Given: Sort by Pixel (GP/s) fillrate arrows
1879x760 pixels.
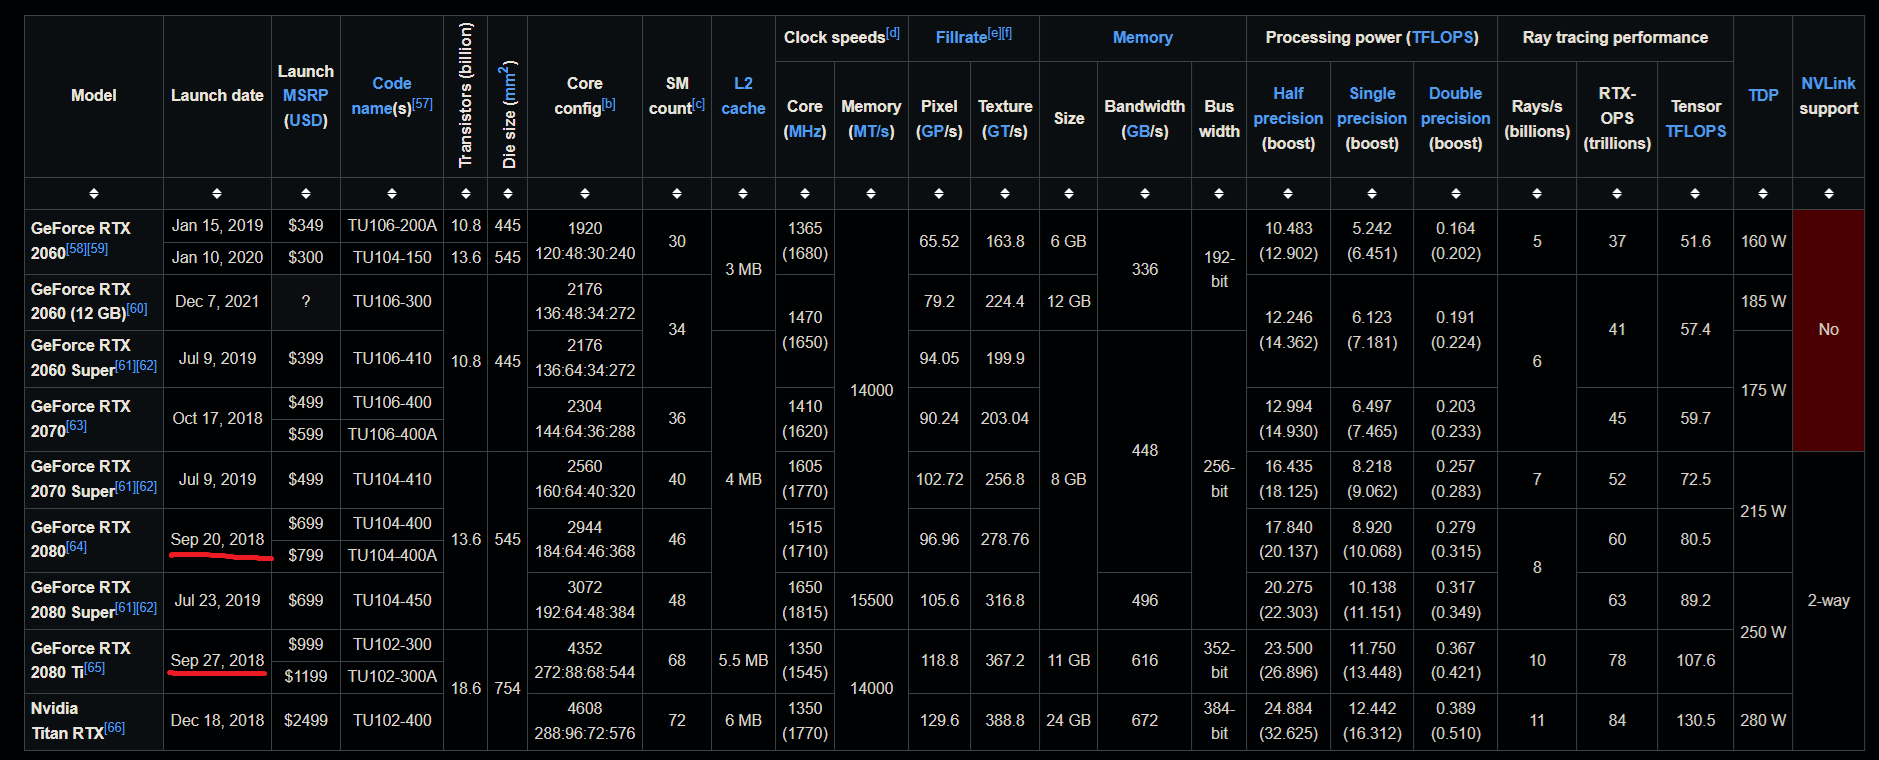Looking at the screenshot, I should [x=939, y=193].
